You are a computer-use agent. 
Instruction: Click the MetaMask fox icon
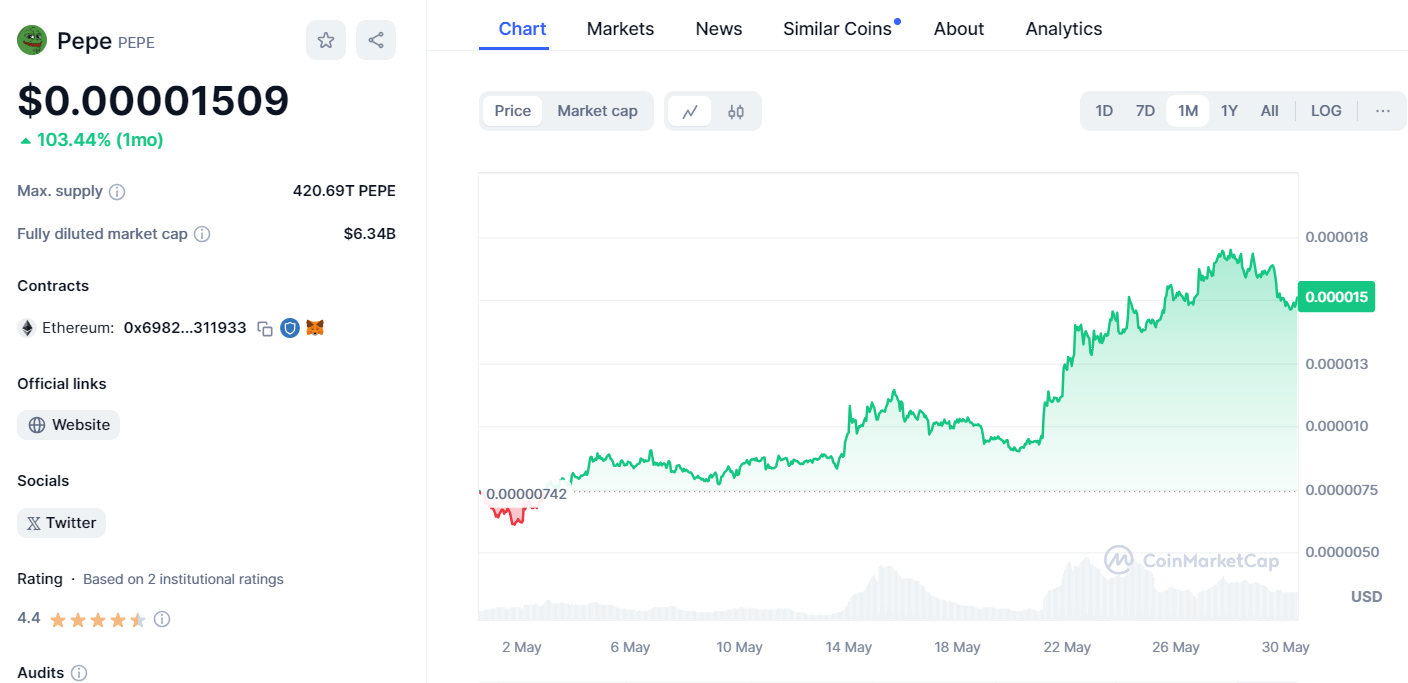[x=315, y=328]
